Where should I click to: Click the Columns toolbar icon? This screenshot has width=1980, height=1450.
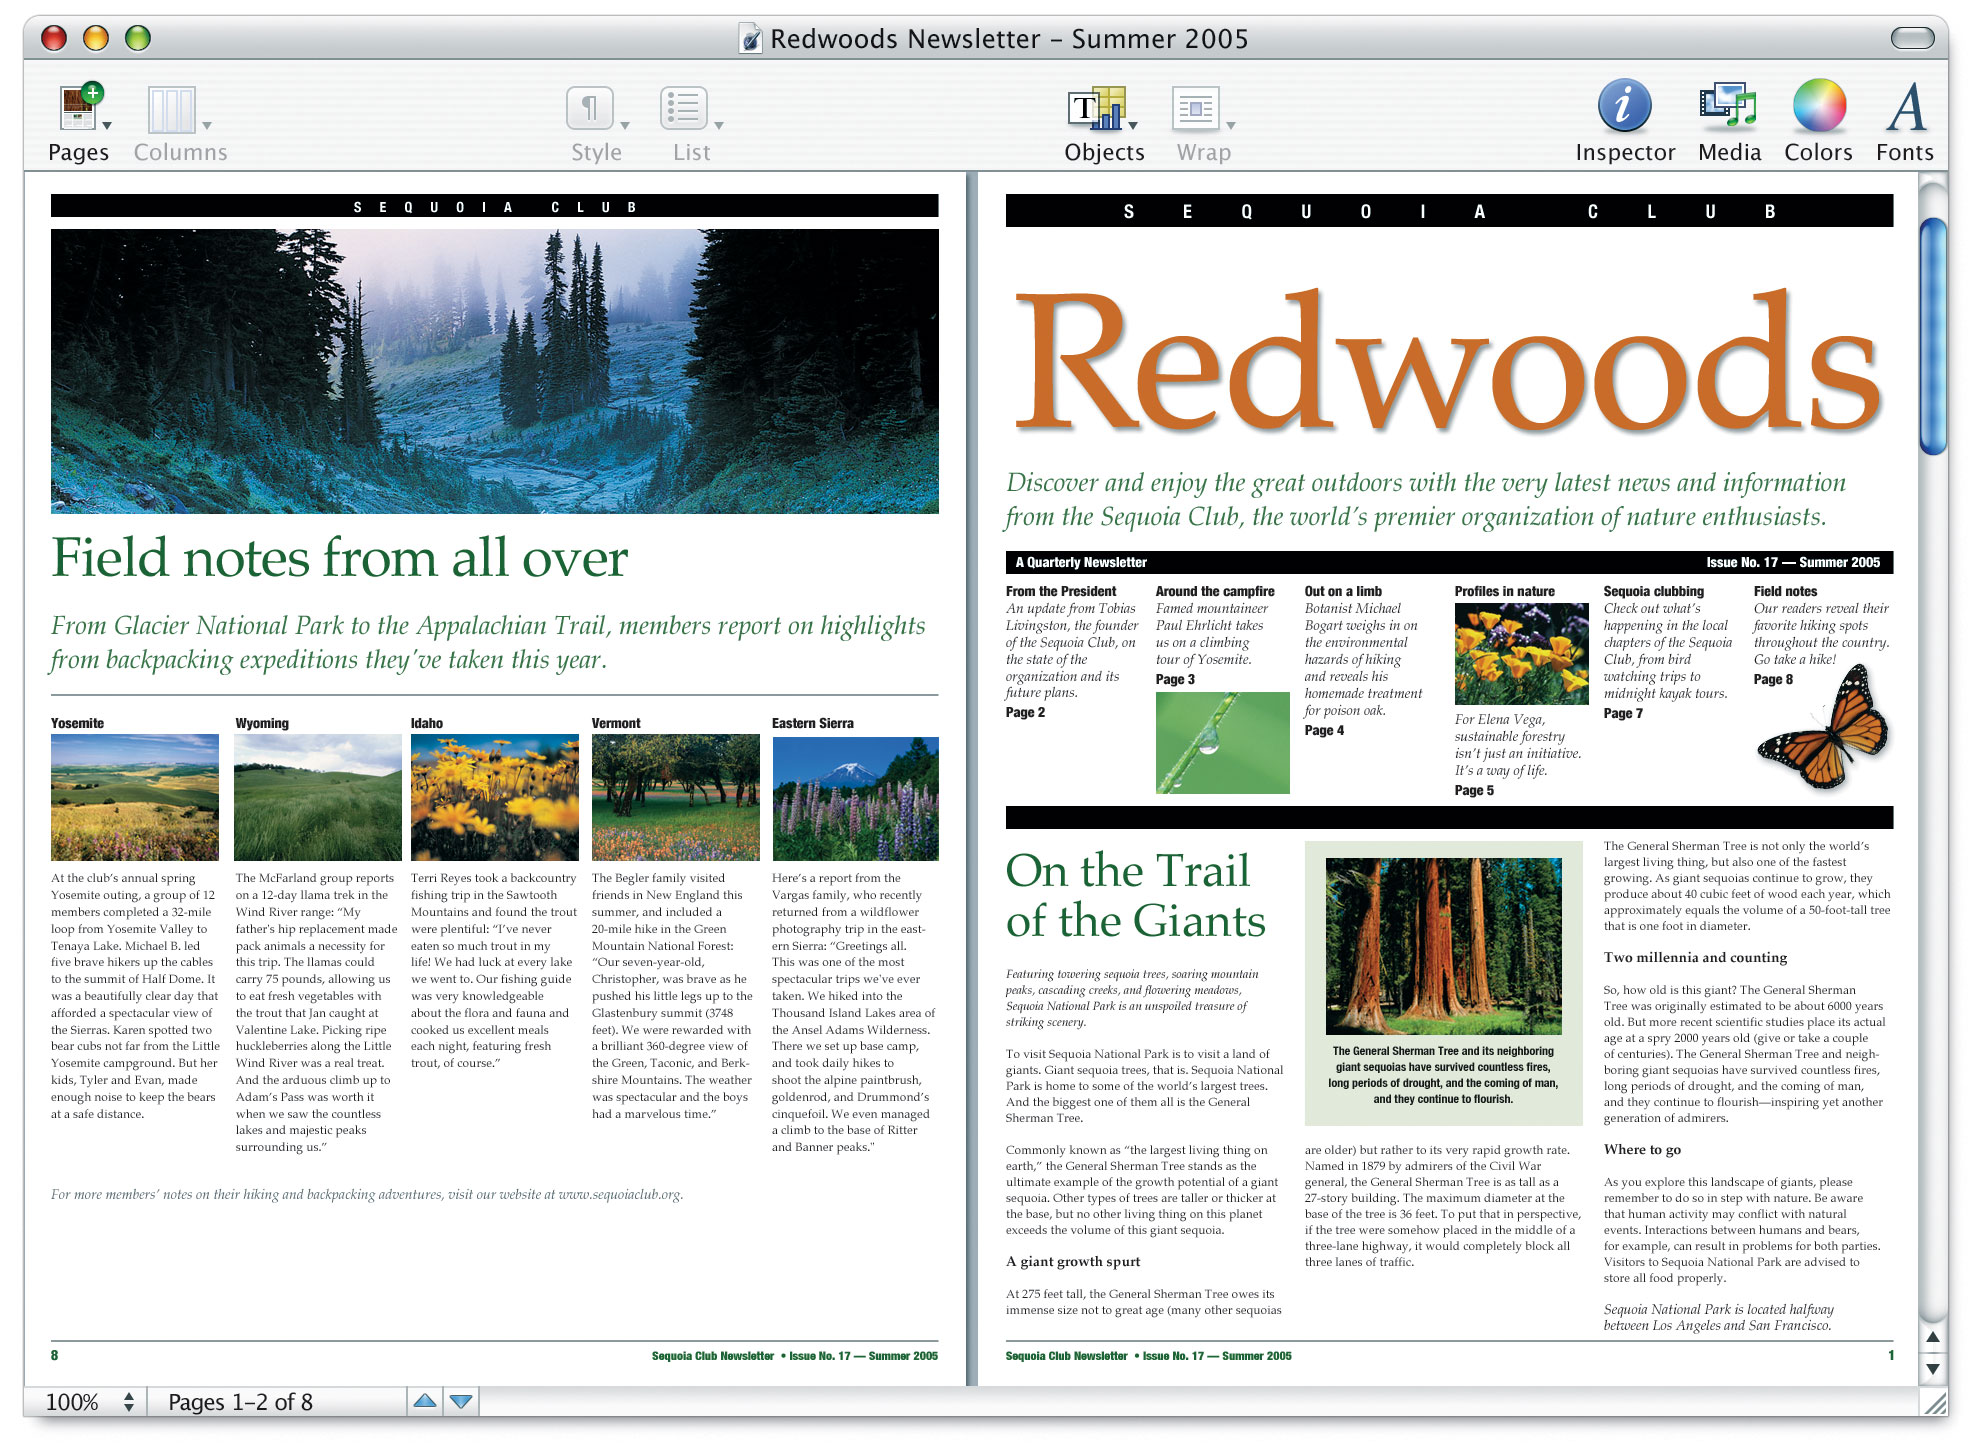point(171,110)
